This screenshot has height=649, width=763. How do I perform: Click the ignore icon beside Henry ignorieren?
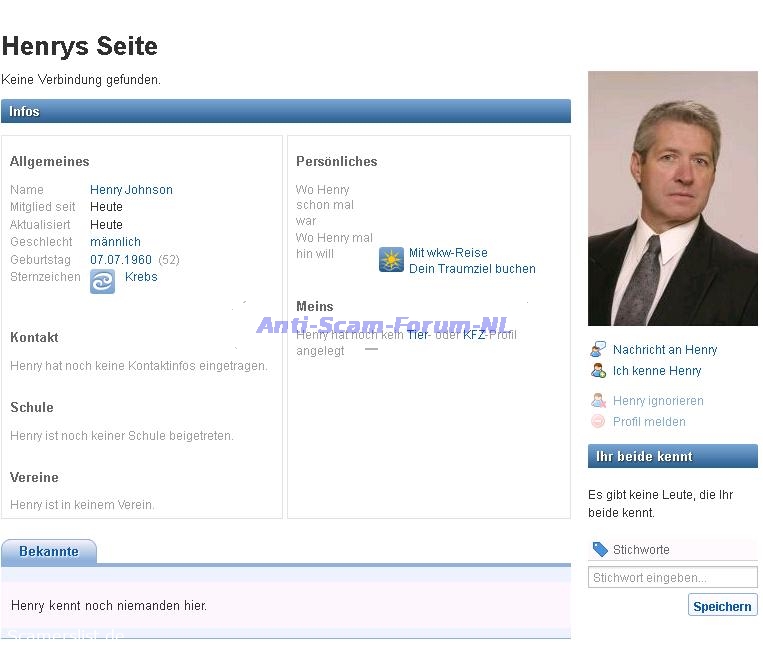pos(598,400)
